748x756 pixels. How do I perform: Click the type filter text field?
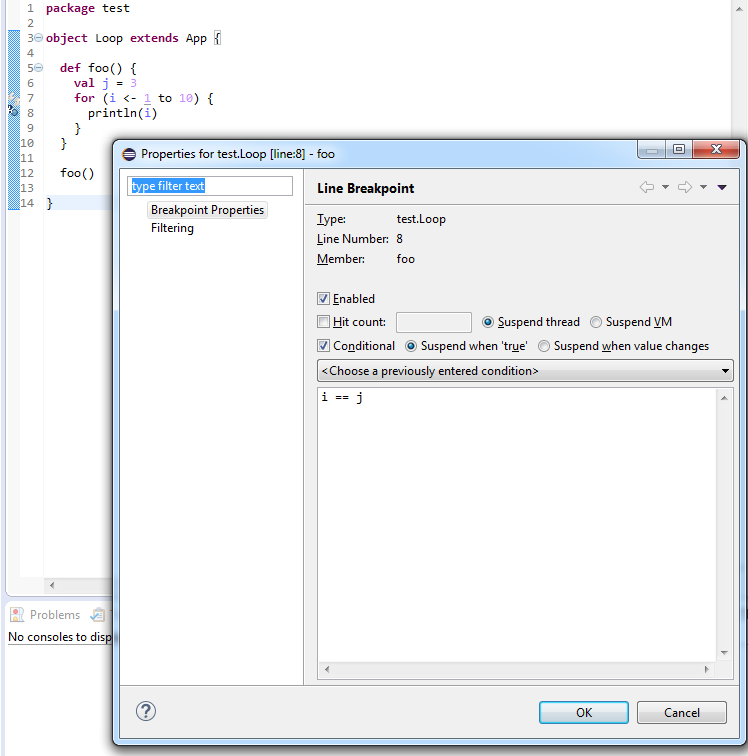210,186
